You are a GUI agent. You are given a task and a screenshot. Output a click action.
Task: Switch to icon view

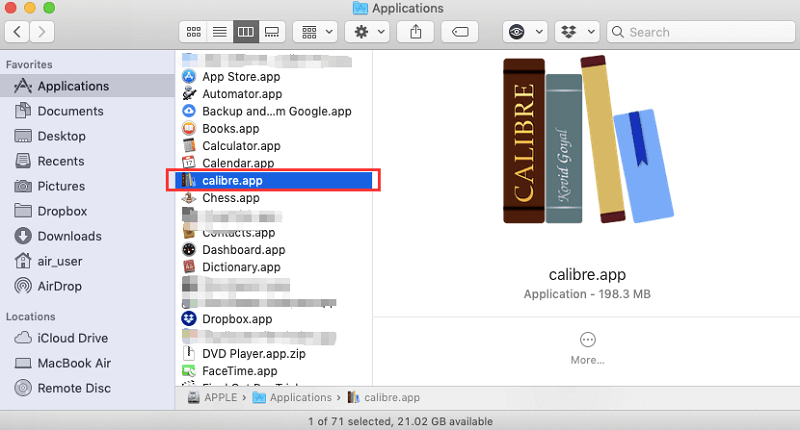(193, 32)
